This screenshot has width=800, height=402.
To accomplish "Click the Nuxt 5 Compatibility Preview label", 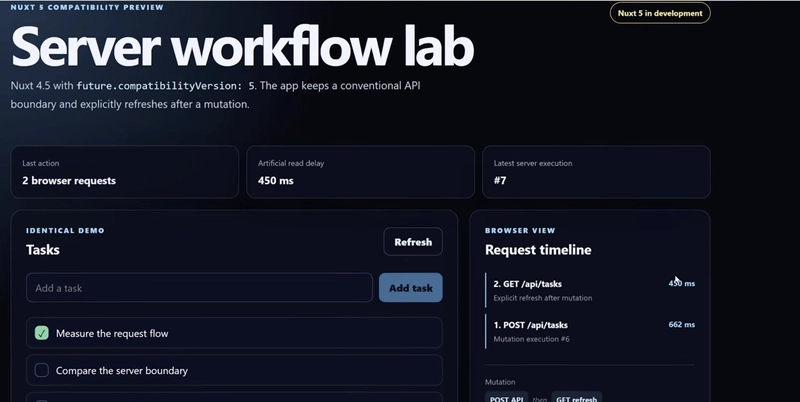I will pyautogui.click(x=87, y=7).
